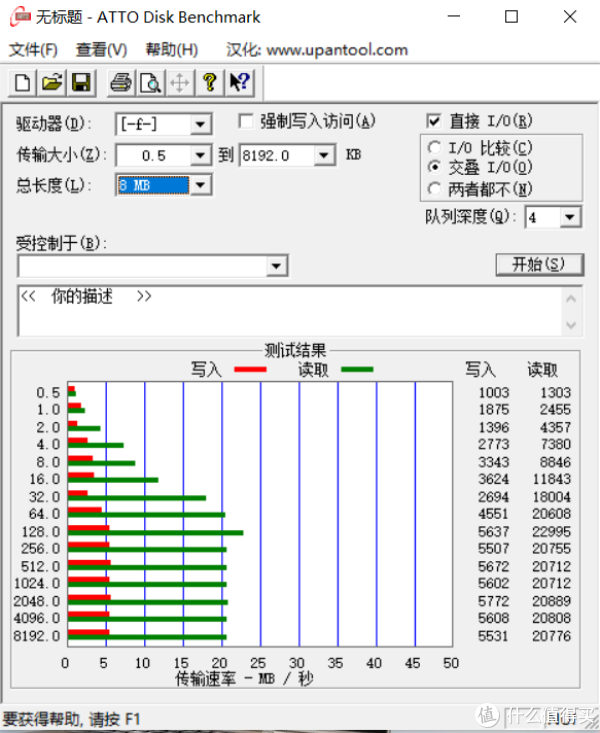The image size is (600, 733).
Task: Click the move crosshair toolbar icon
Action: 180,83
